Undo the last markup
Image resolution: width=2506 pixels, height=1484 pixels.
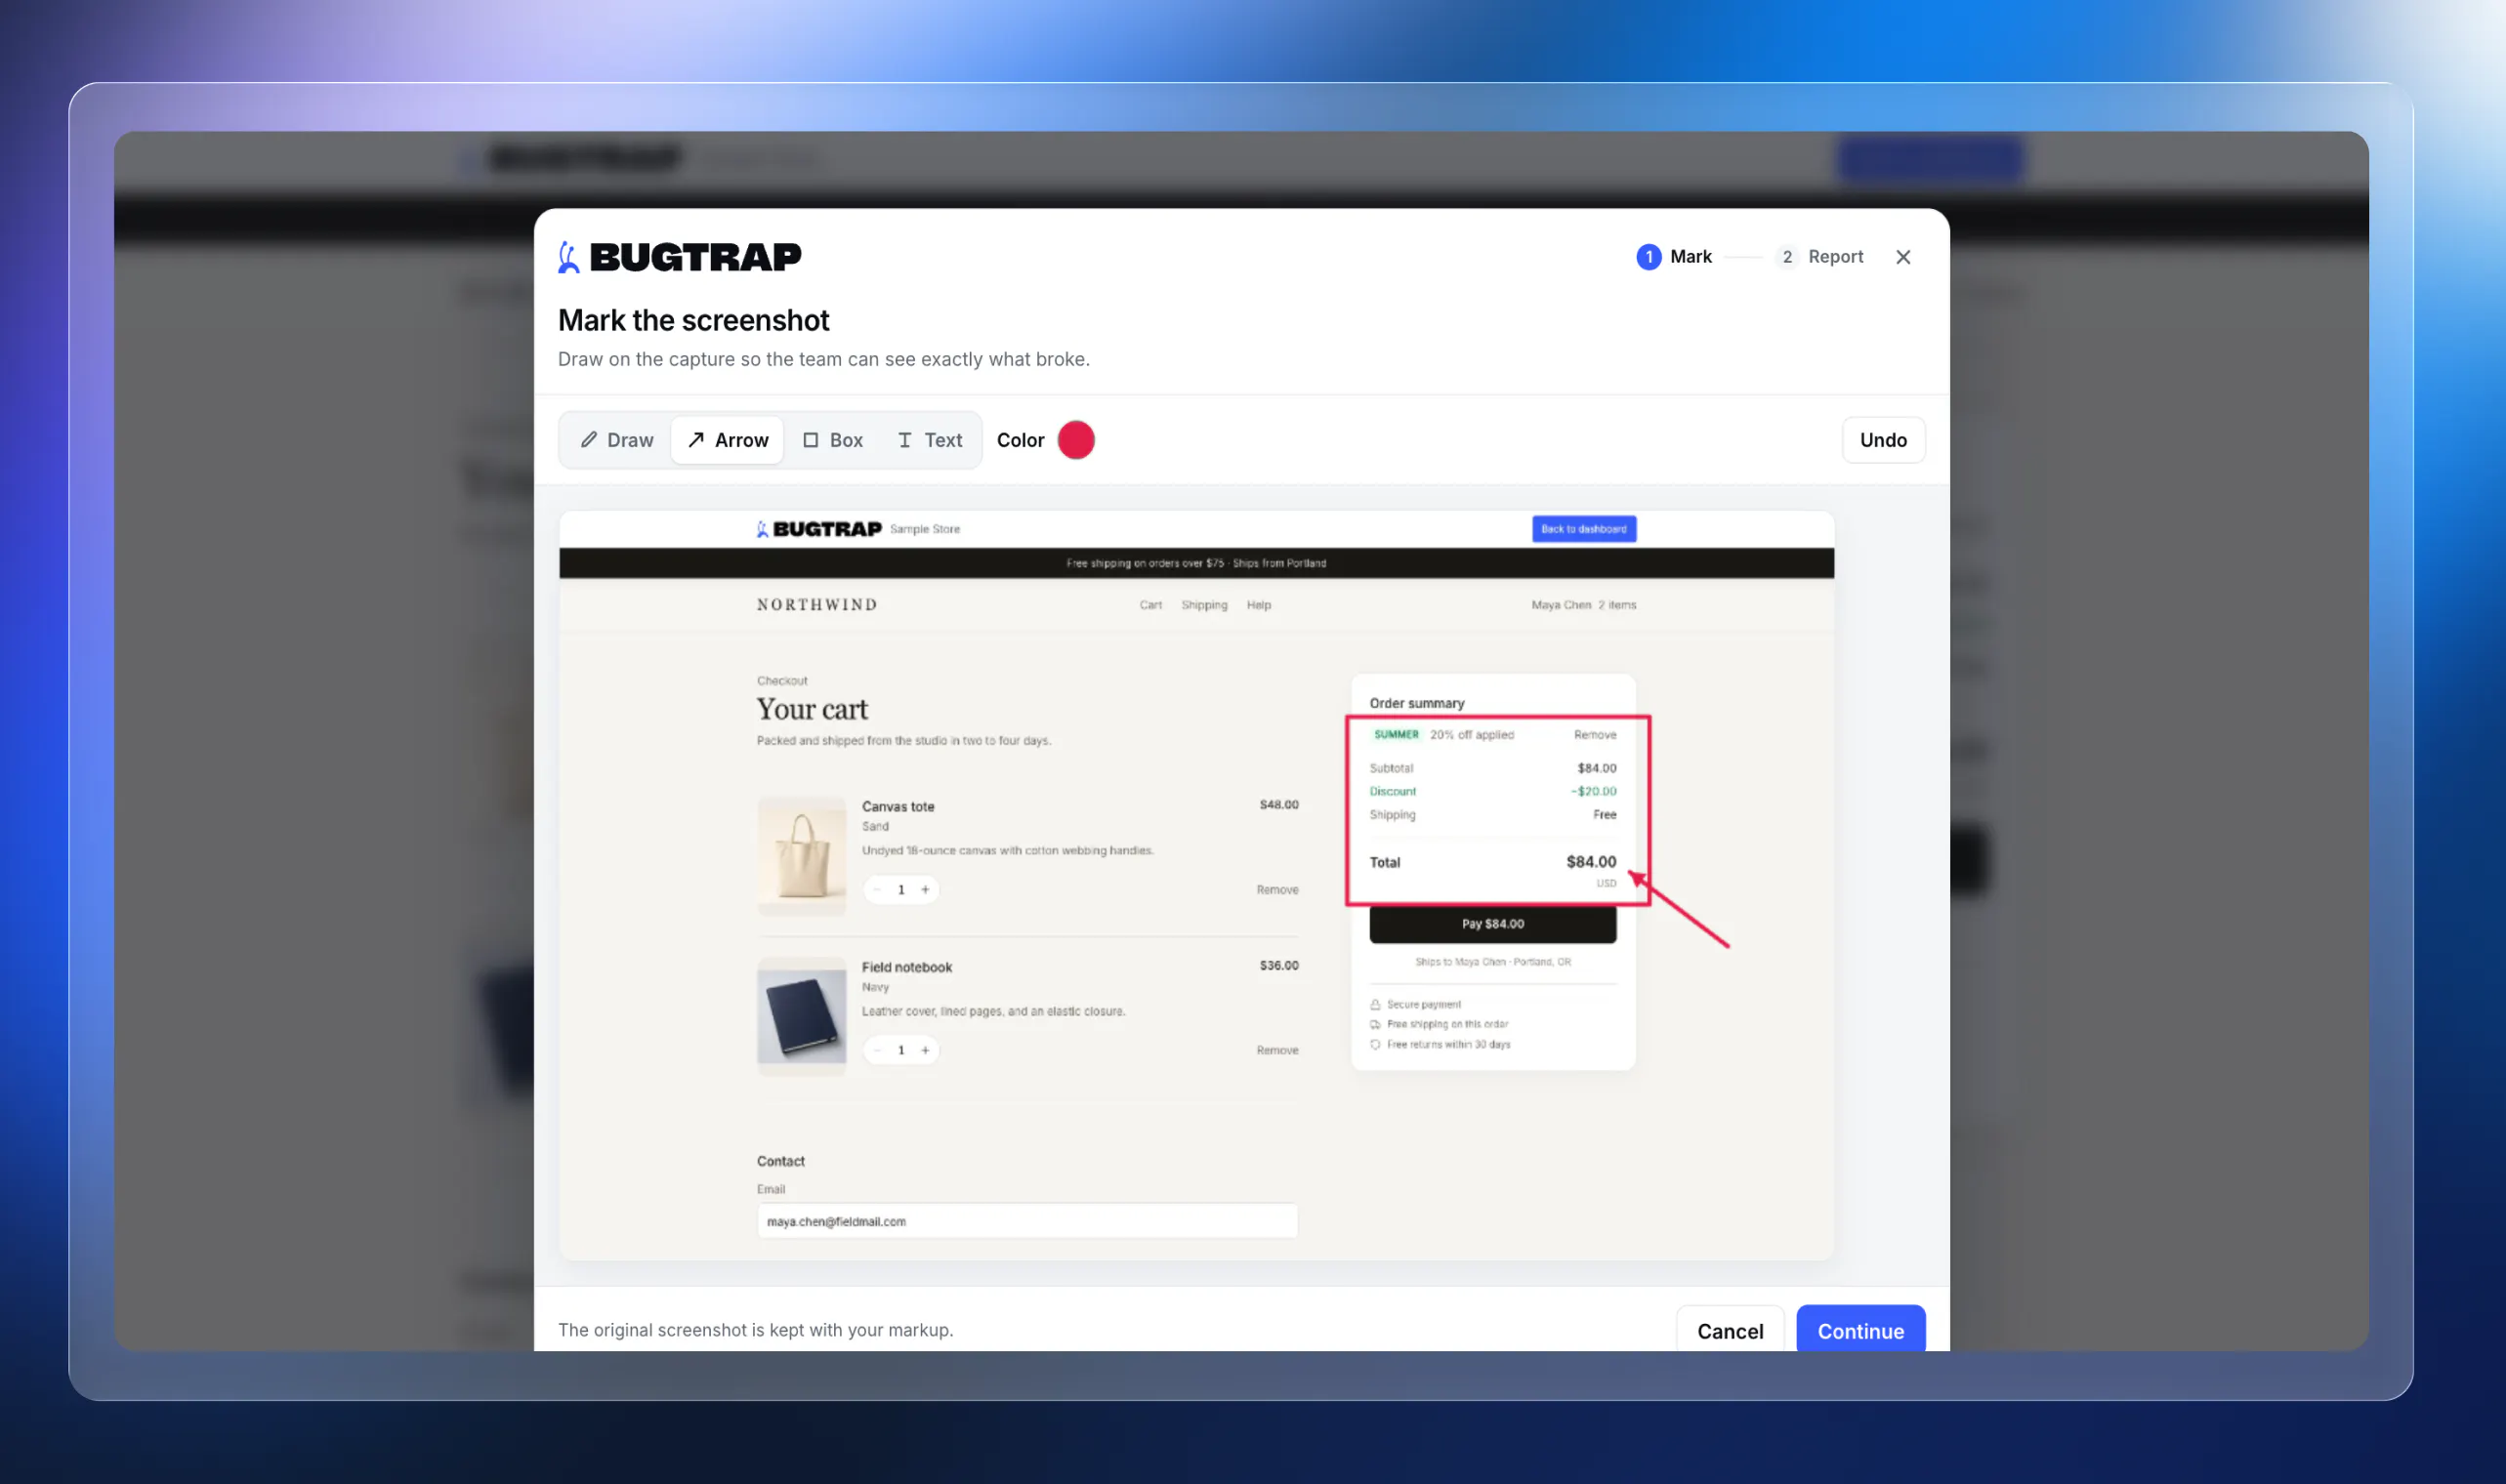1883,440
